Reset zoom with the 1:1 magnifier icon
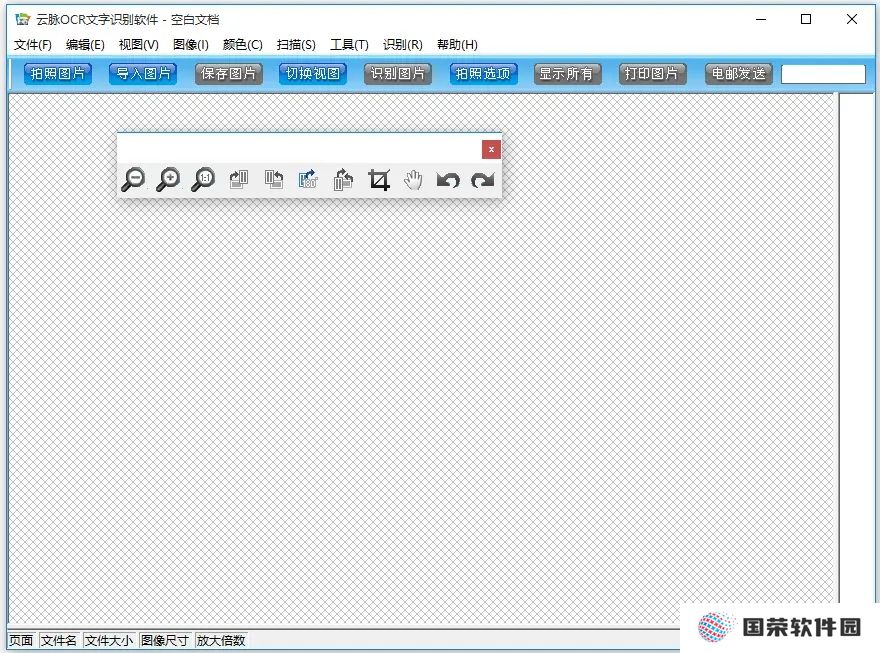Viewport: 880px width, 653px height. tap(203, 180)
